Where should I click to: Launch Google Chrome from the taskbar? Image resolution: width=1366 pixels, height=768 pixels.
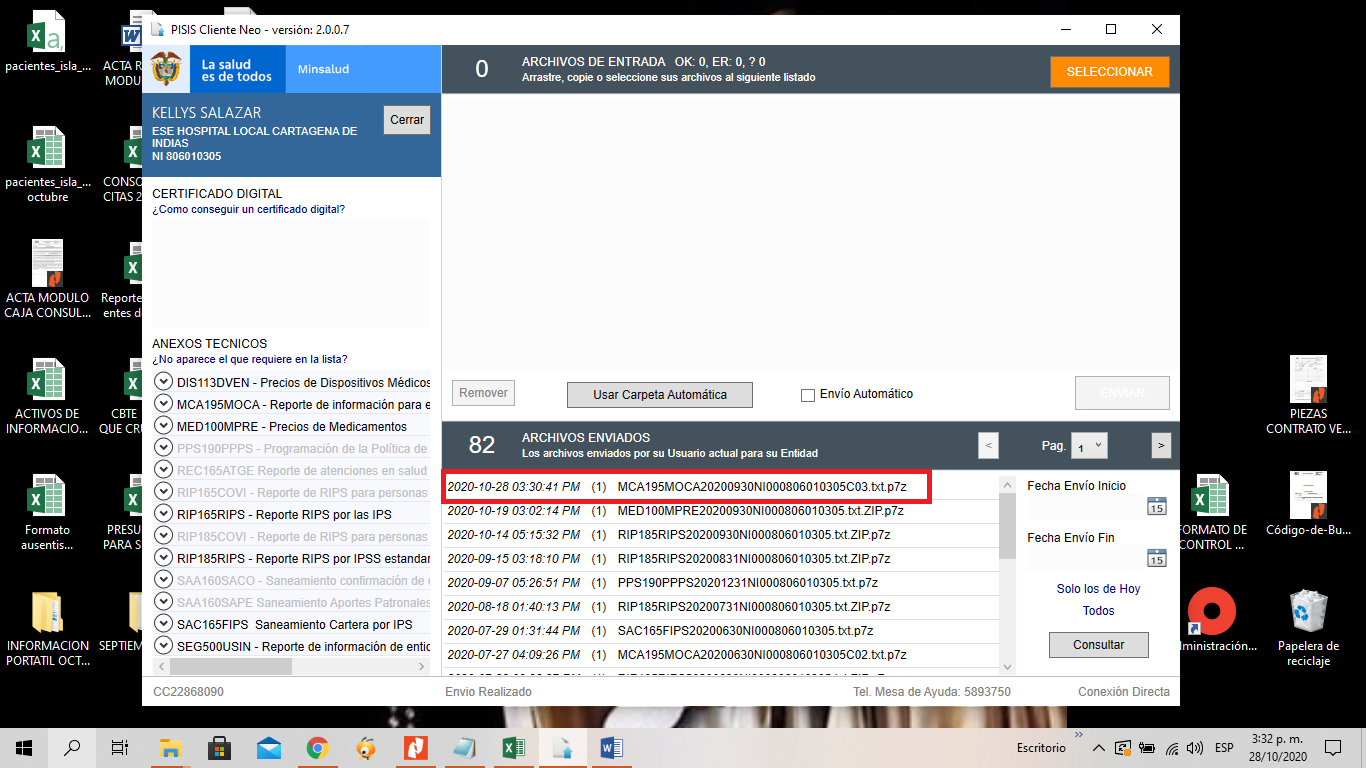click(318, 748)
